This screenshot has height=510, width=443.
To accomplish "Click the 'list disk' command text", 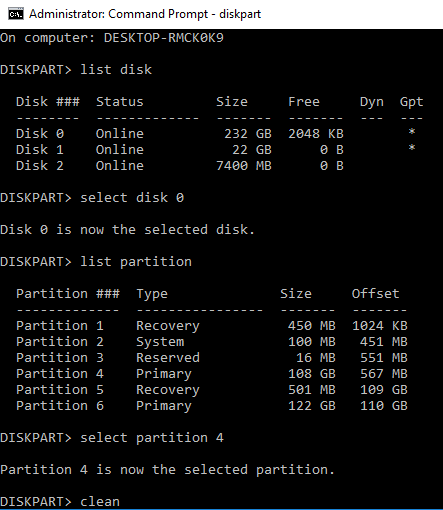I will (x=116, y=70).
